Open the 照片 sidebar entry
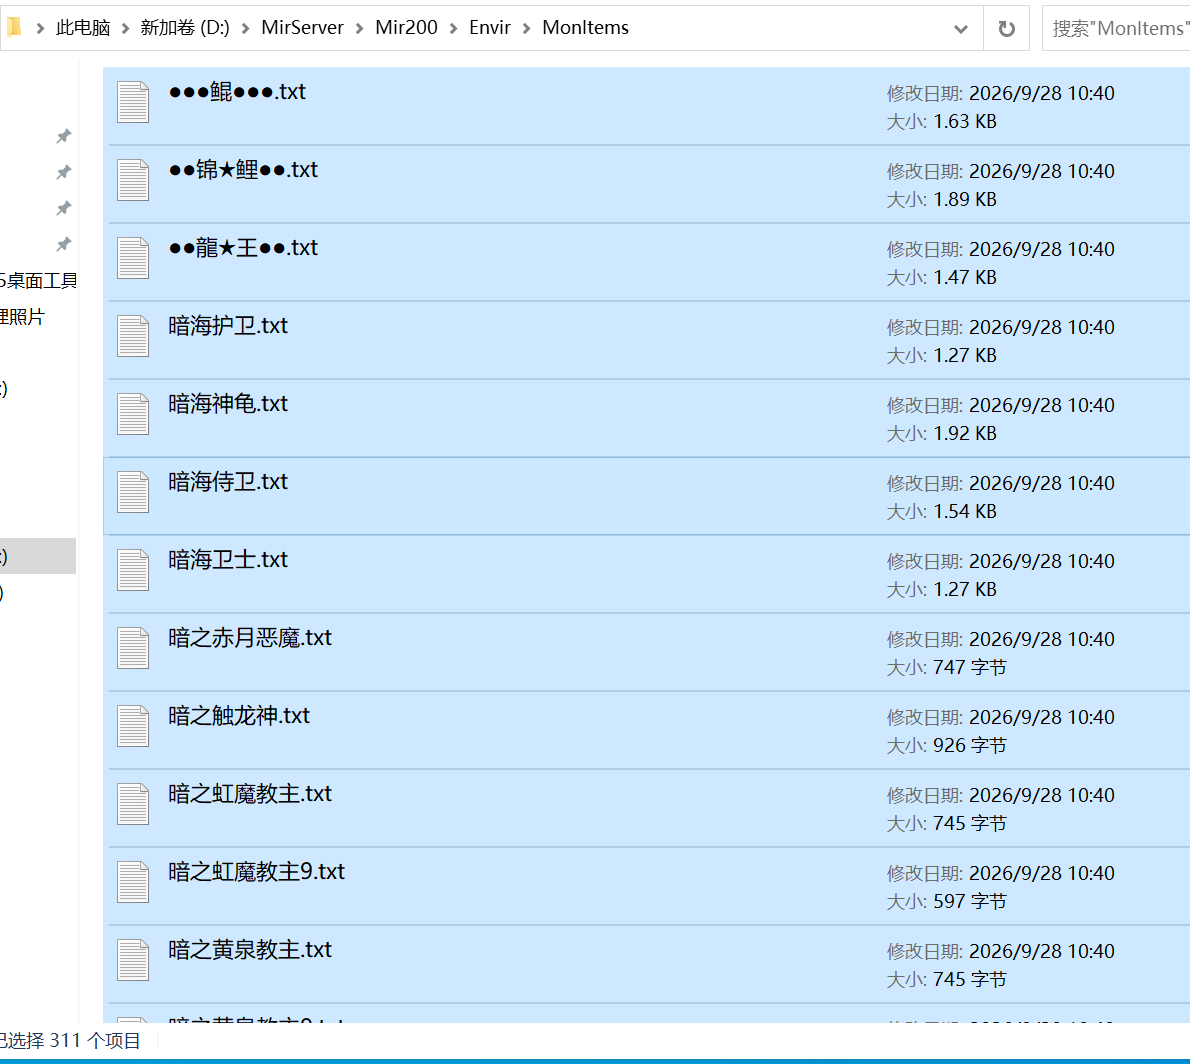The width and height of the screenshot is (1190, 1064). pyautogui.click(x=22, y=317)
